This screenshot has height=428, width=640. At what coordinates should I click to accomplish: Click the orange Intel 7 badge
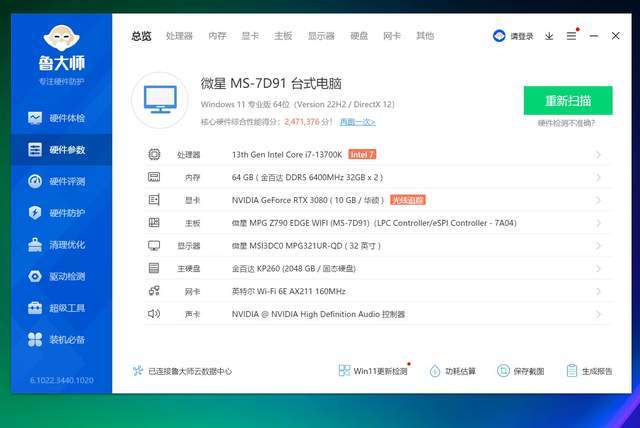click(x=362, y=155)
